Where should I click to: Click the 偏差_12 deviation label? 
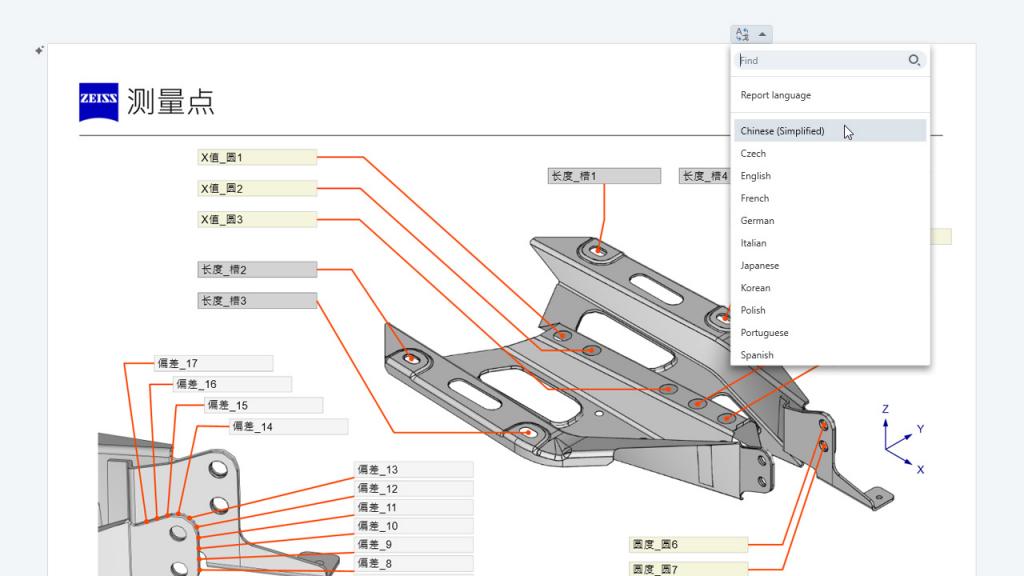click(x=413, y=488)
